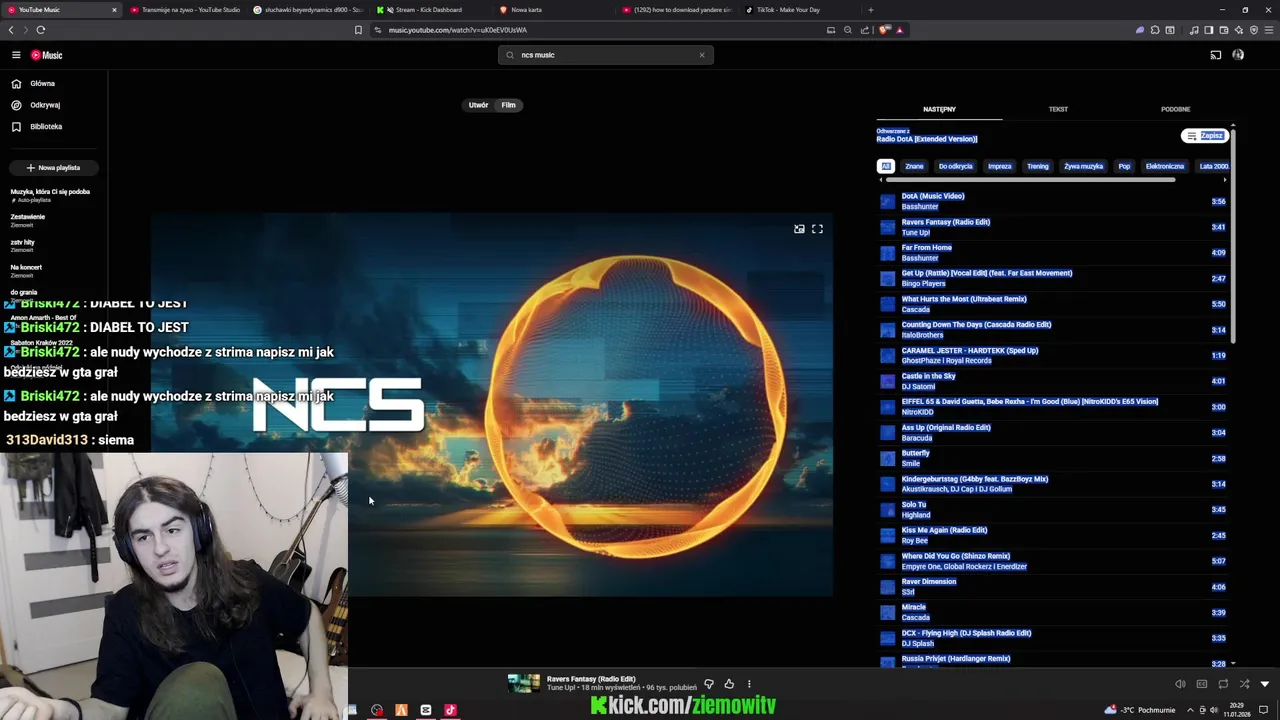Reload the page in browser

41,30
